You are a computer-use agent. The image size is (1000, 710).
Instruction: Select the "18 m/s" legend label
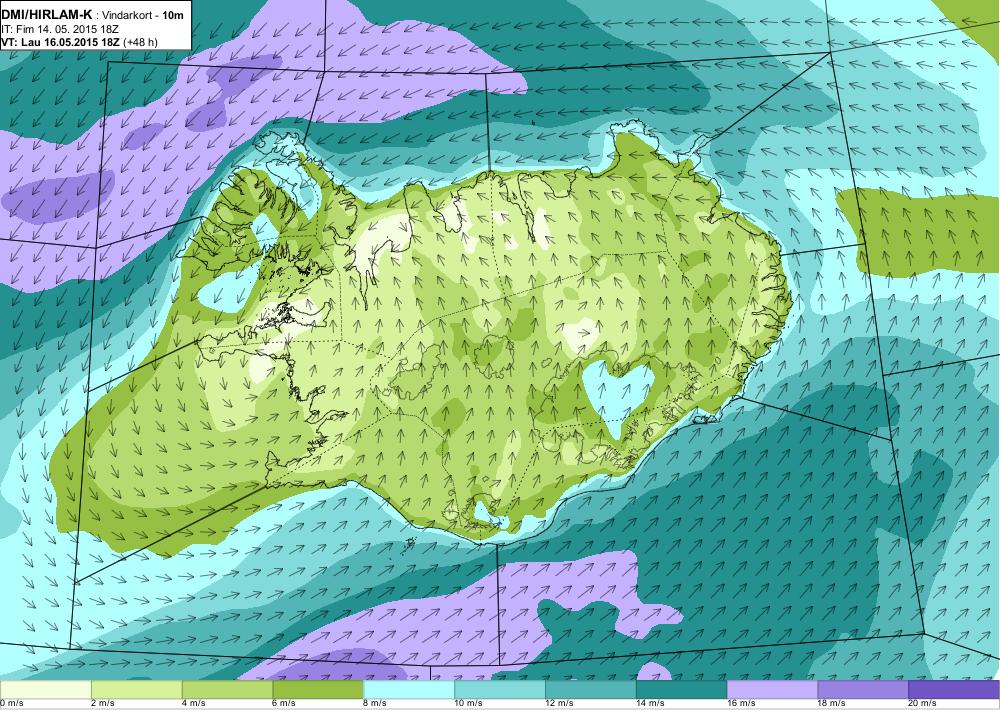pyautogui.click(x=832, y=704)
